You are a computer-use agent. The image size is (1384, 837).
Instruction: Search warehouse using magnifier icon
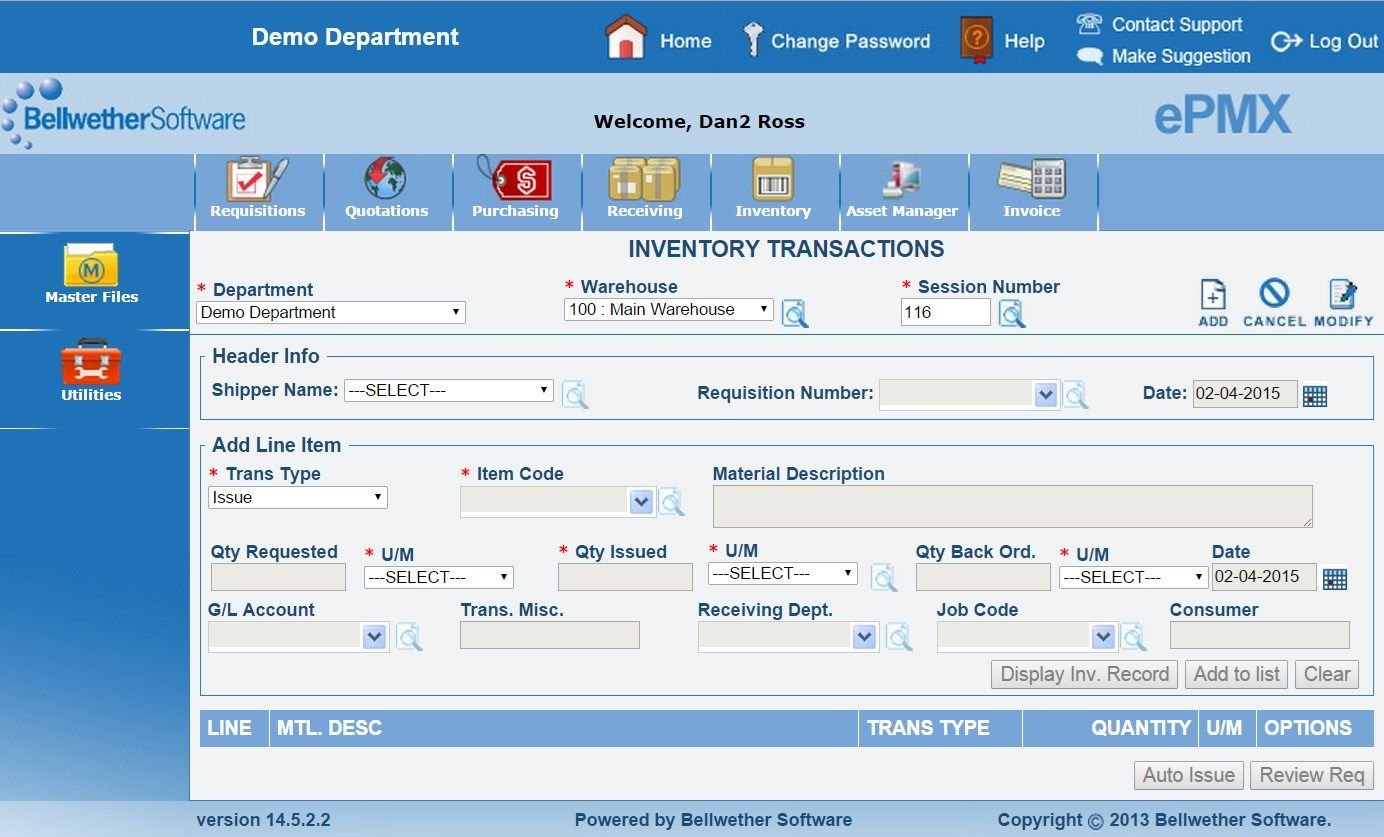coord(795,314)
